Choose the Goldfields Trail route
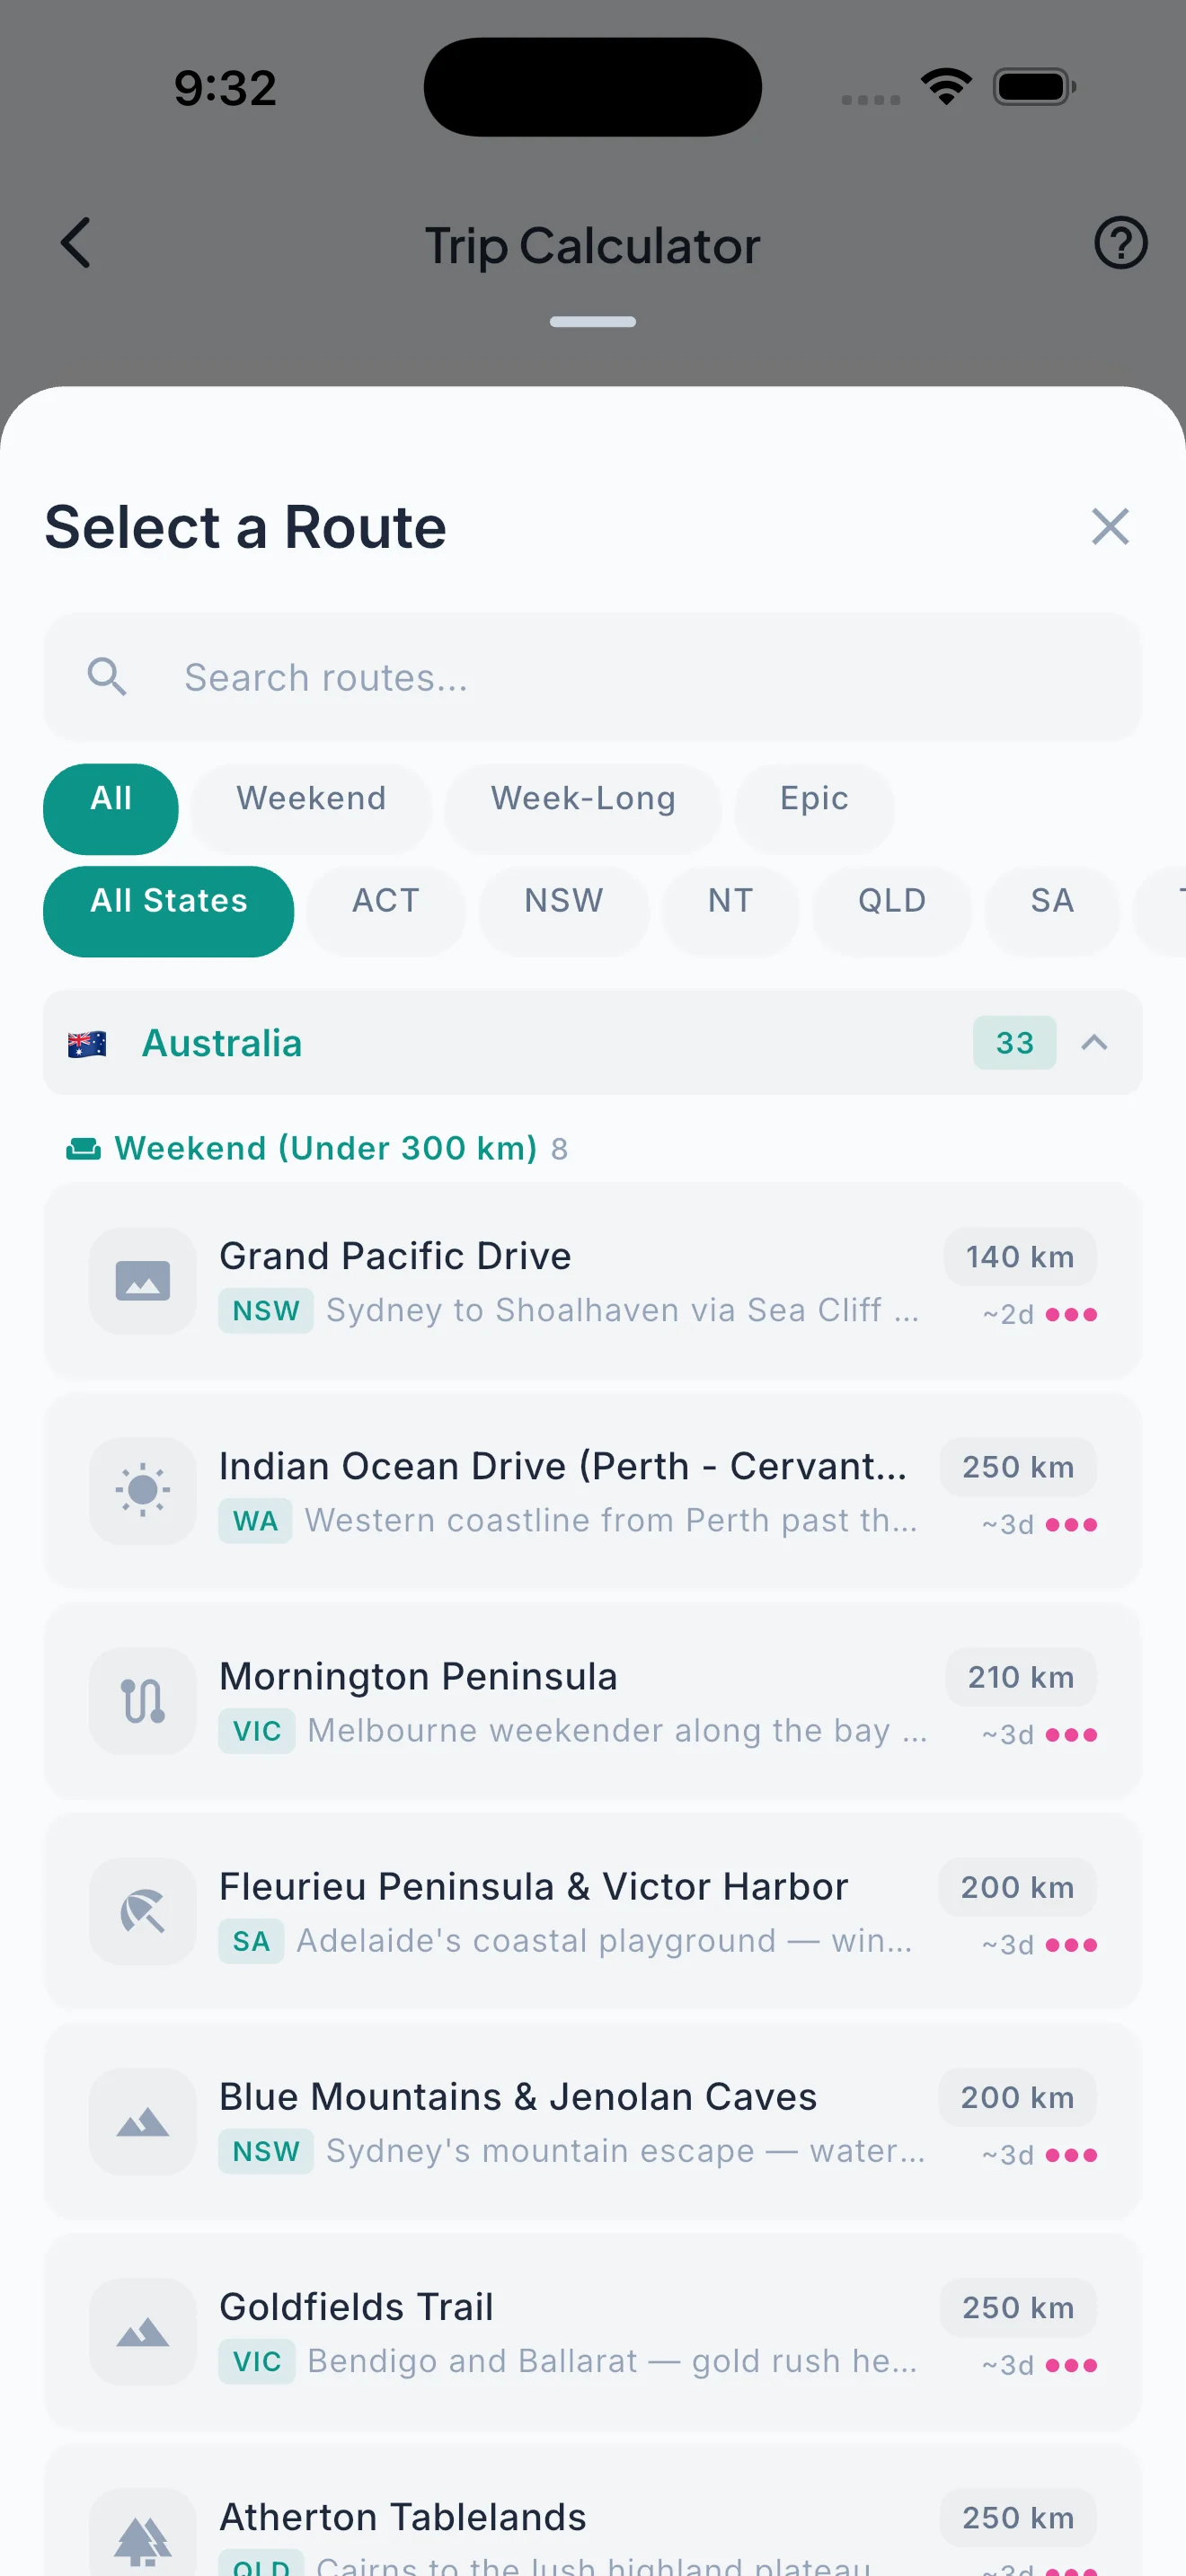 point(593,2332)
